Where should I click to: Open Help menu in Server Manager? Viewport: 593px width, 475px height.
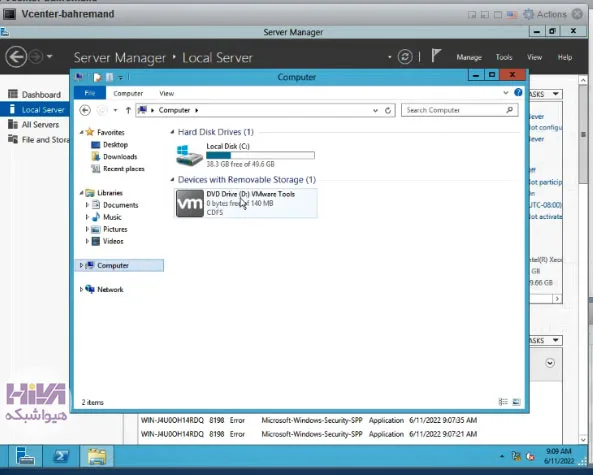coord(565,57)
